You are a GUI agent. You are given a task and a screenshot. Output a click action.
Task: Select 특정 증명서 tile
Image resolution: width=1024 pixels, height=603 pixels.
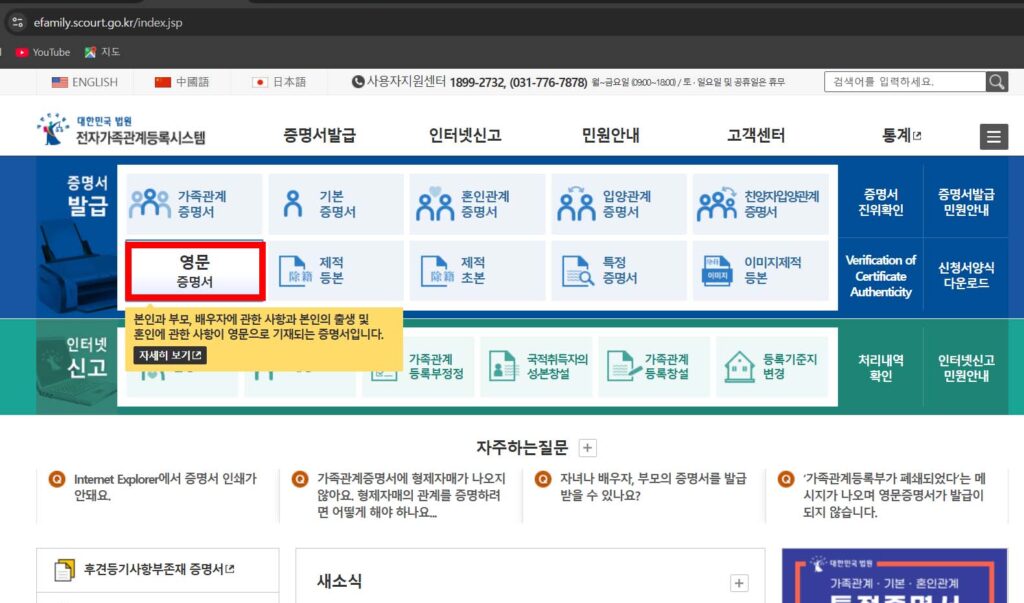619,270
